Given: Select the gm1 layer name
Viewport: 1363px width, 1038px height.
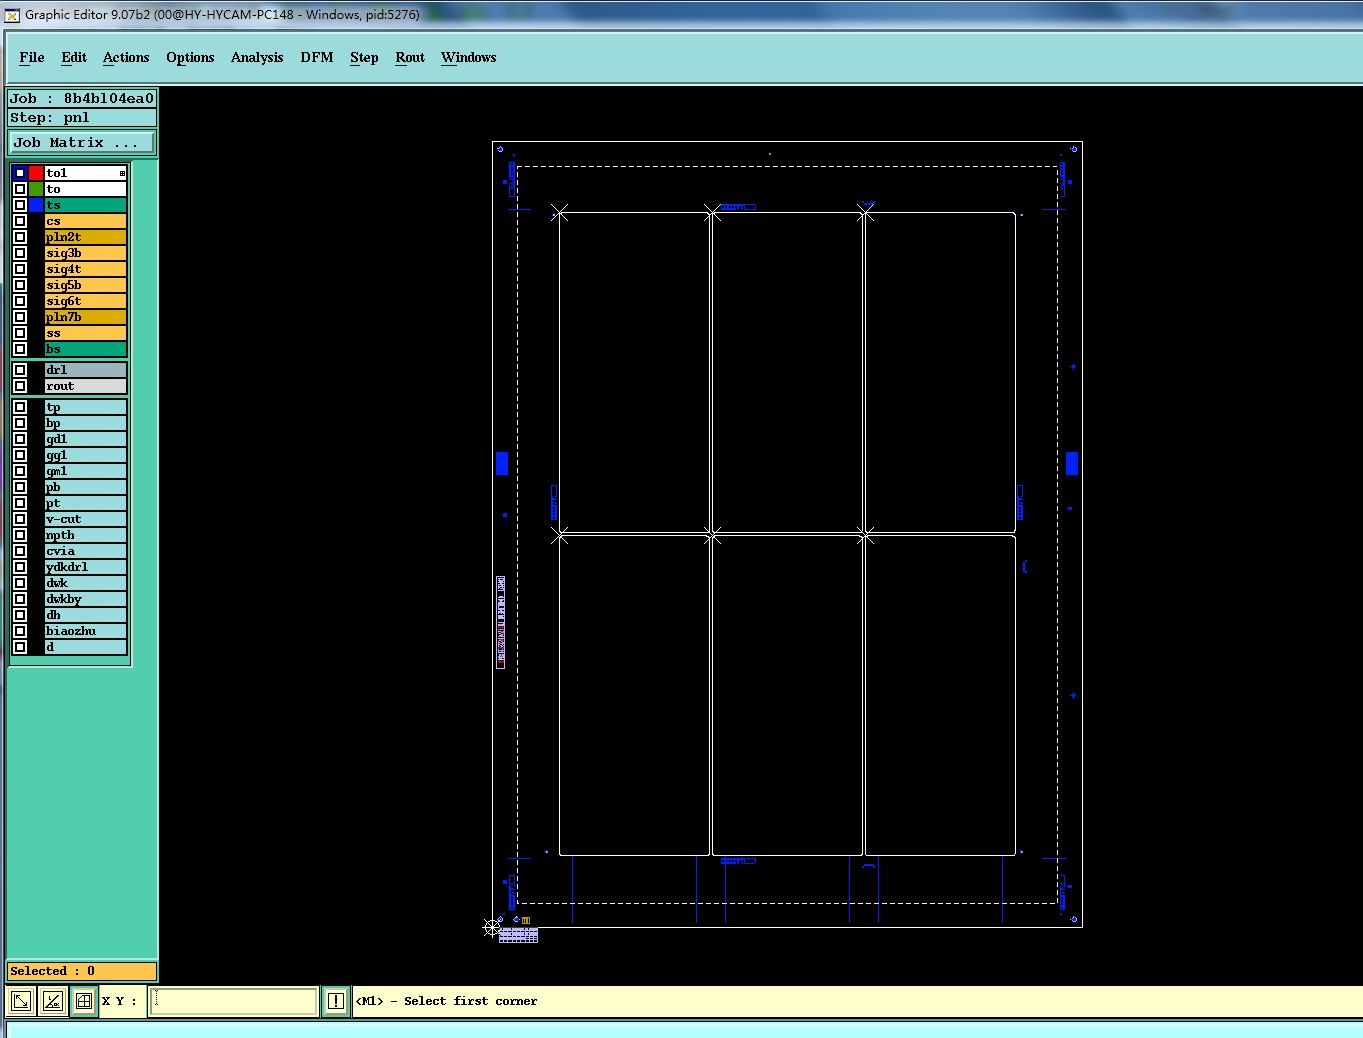Looking at the screenshot, I should (x=86, y=471).
